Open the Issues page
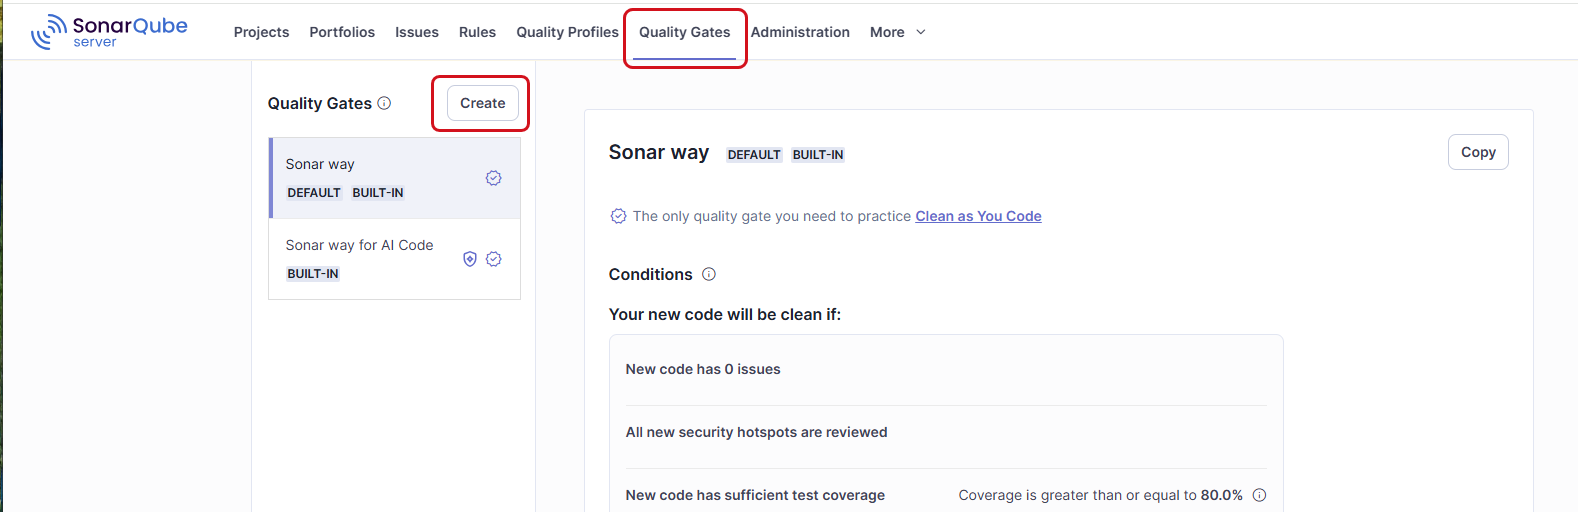1578x512 pixels. 417,32
